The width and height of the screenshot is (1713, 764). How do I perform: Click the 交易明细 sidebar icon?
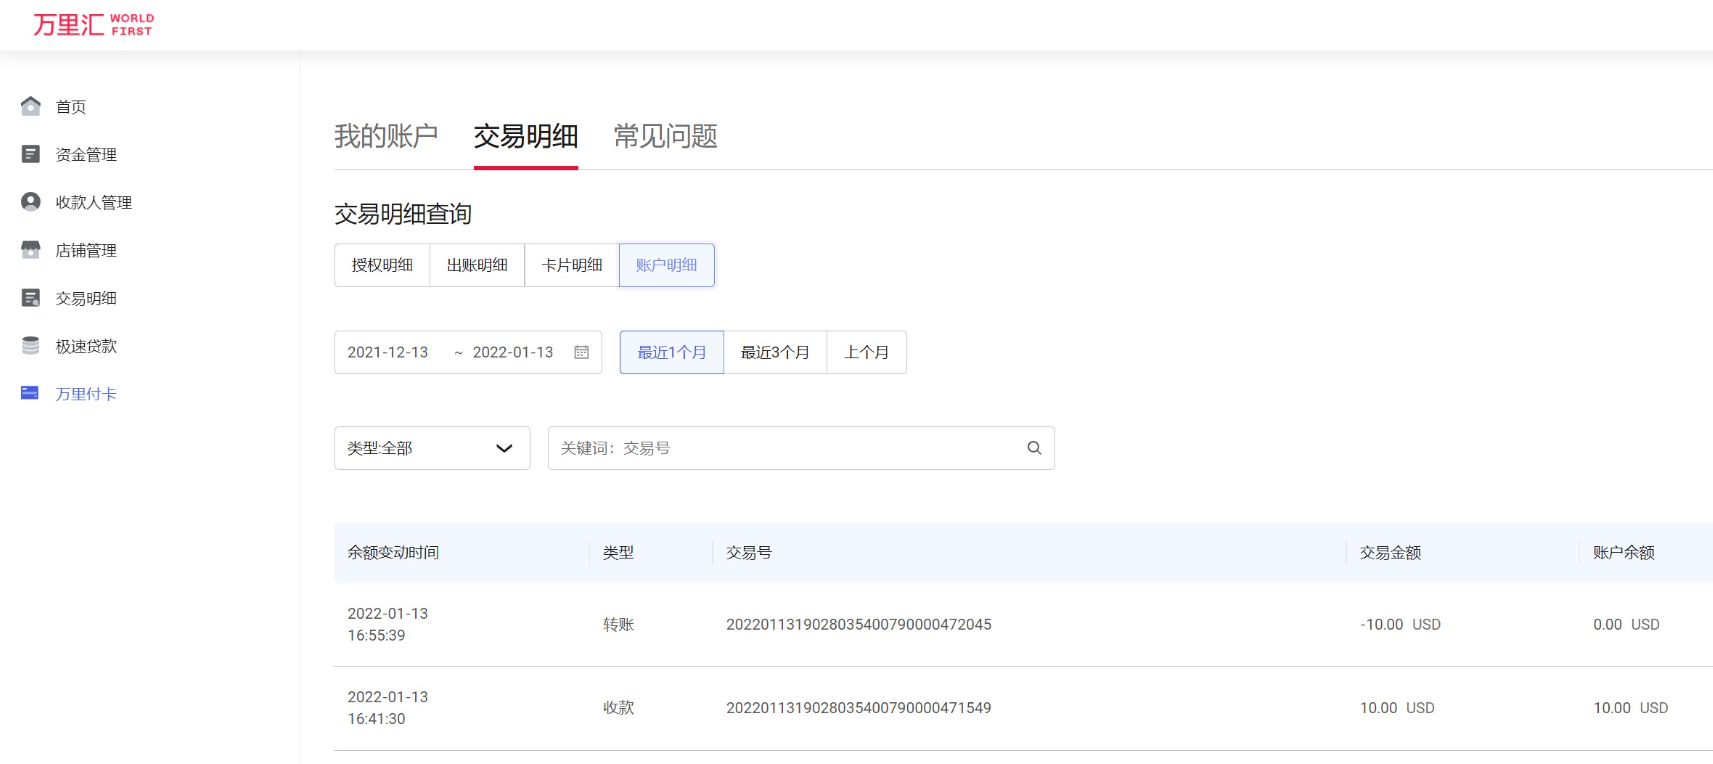coord(31,298)
